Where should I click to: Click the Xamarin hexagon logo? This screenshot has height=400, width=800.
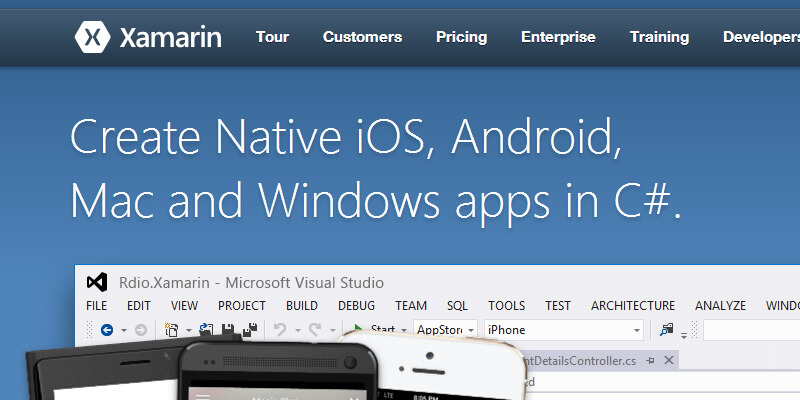92,37
